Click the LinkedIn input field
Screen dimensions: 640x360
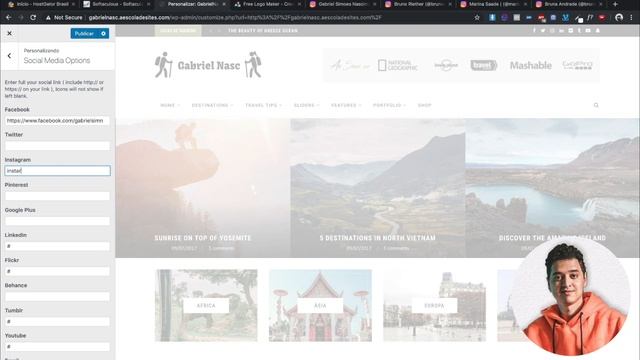tap(57, 246)
